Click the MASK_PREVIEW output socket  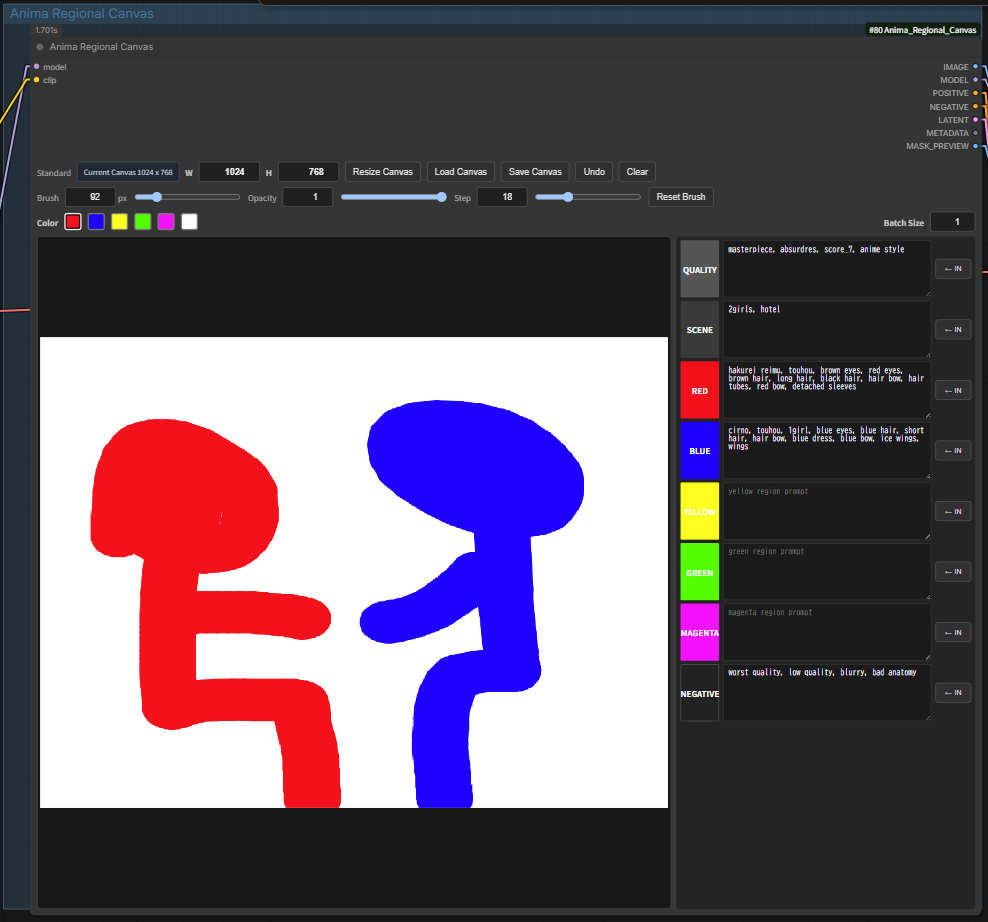click(x=975, y=146)
